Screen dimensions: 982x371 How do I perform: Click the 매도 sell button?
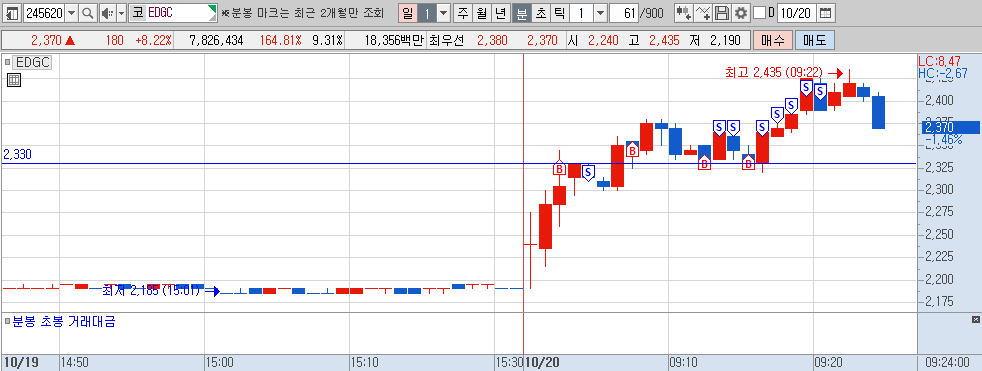pyautogui.click(x=815, y=41)
